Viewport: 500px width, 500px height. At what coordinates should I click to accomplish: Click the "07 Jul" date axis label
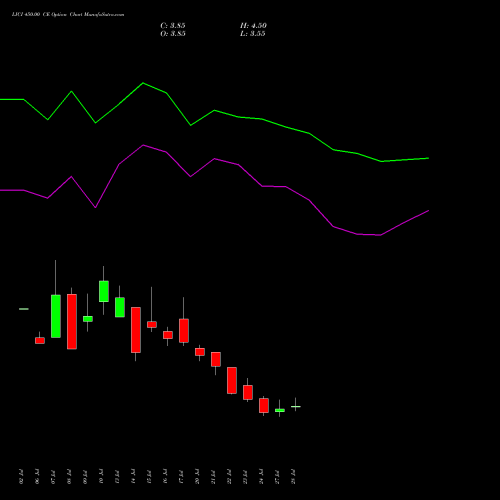click(53, 477)
